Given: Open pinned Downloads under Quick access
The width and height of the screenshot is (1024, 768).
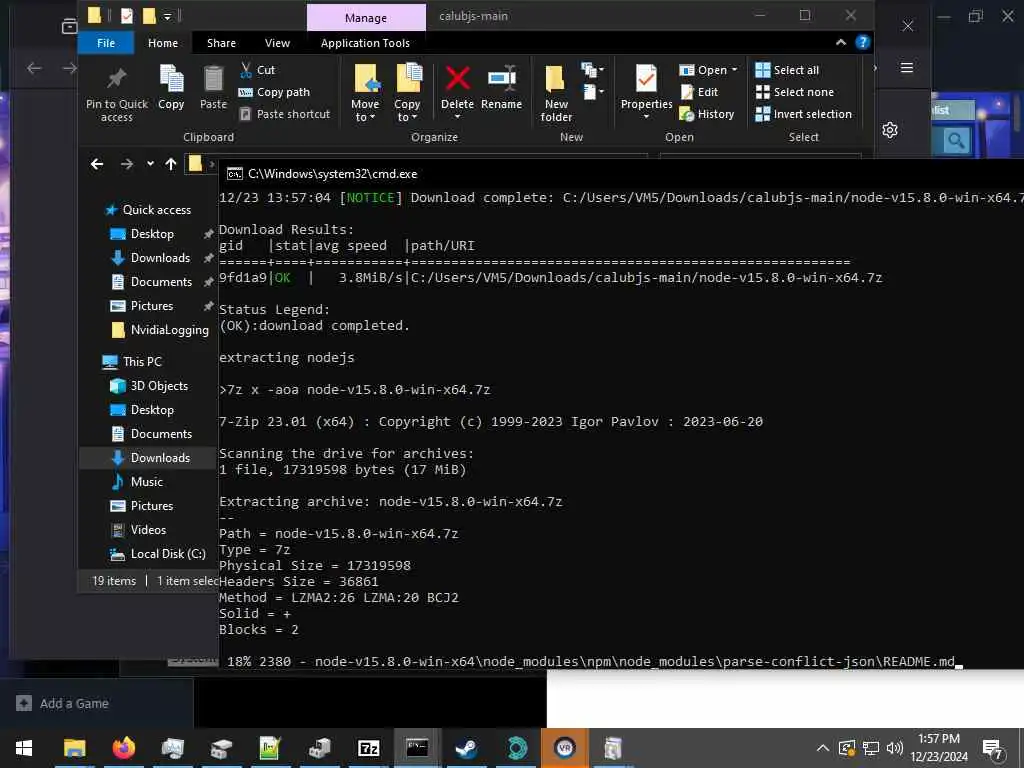Looking at the screenshot, I should [160, 258].
